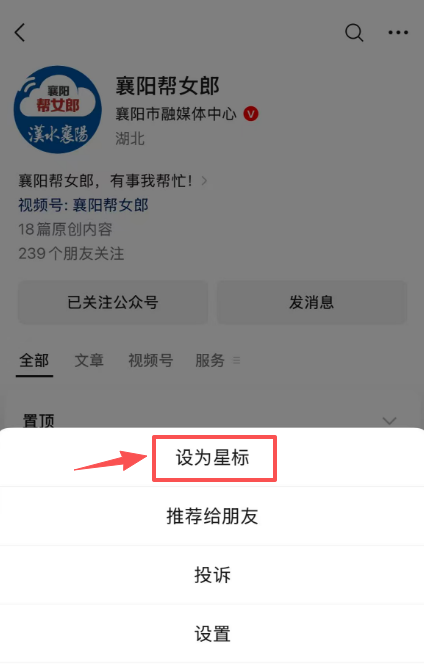Tap the back arrow icon
This screenshot has height=669, width=424.
point(20,32)
